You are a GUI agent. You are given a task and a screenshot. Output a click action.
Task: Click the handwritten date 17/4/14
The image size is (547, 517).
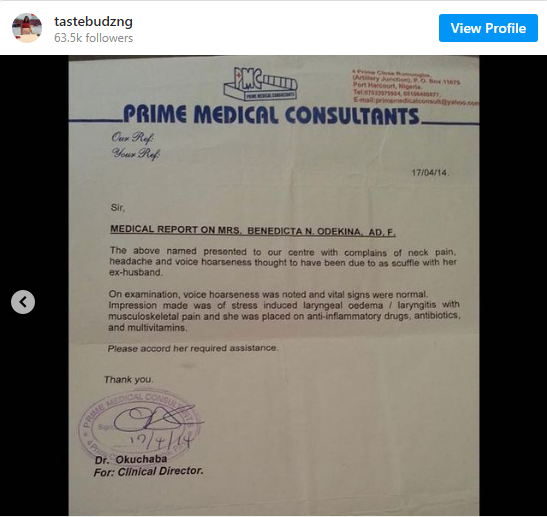(161, 441)
